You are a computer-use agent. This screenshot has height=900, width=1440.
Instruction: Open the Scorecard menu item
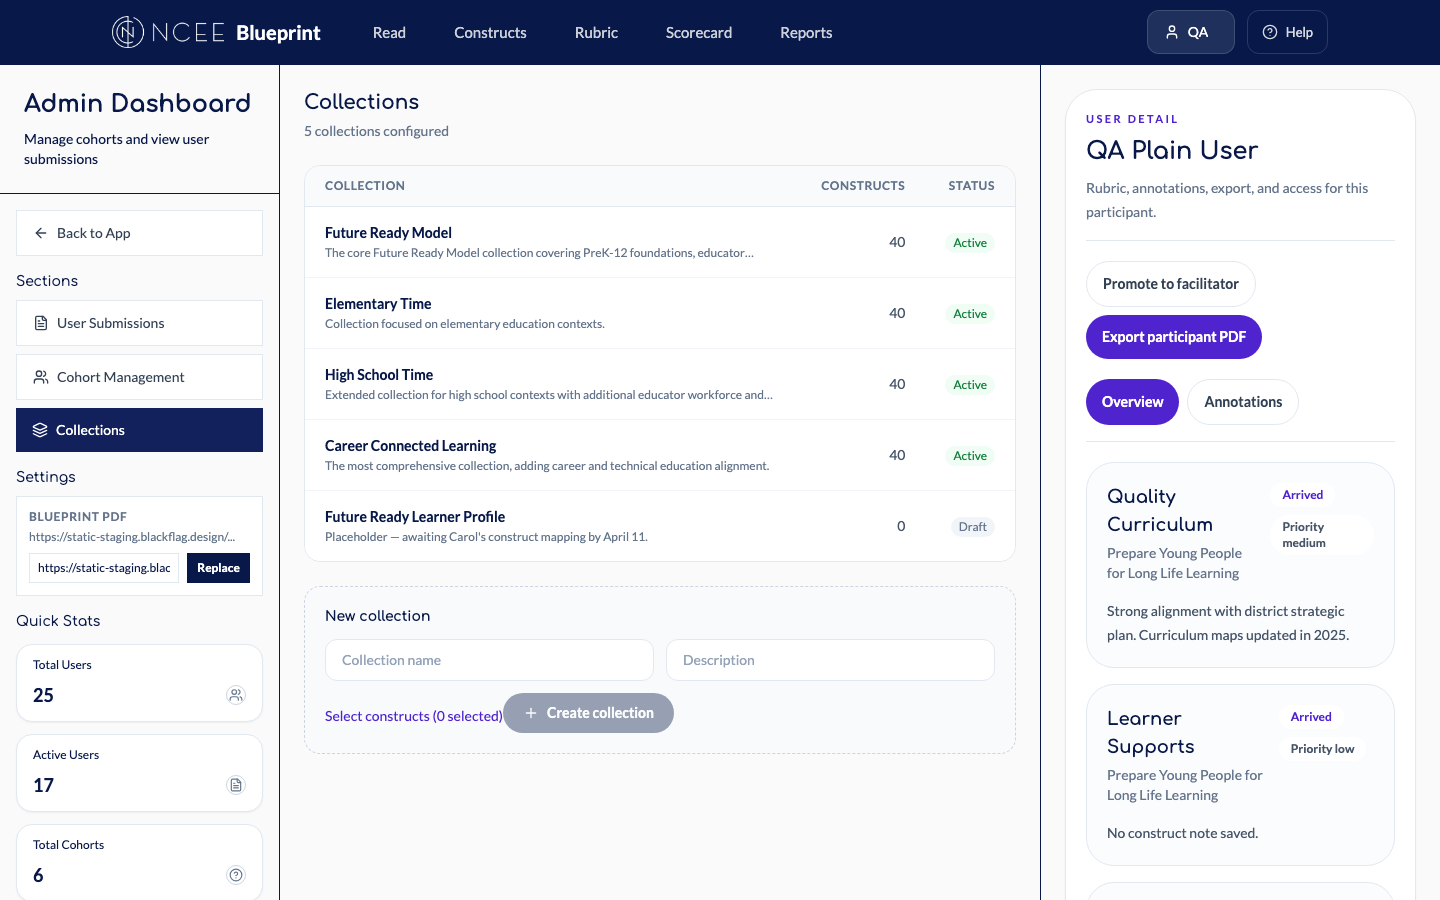click(x=698, y=32)
